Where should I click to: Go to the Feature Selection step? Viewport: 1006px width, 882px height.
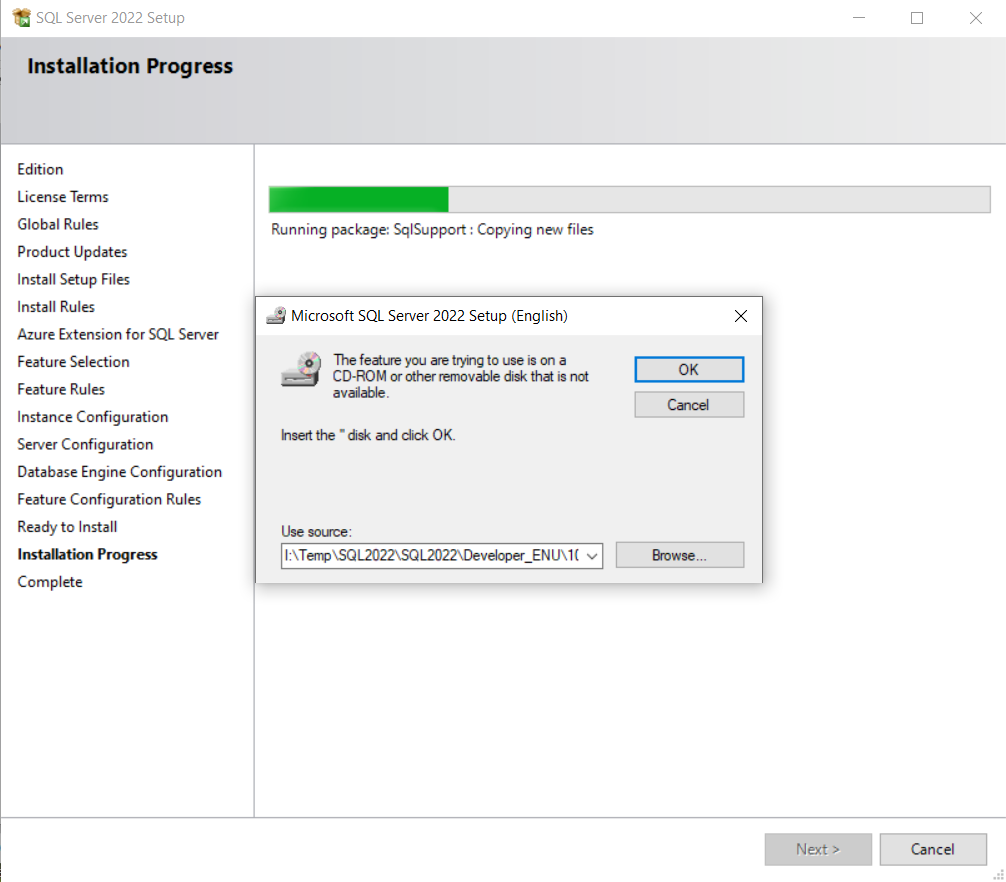(73, 362)
